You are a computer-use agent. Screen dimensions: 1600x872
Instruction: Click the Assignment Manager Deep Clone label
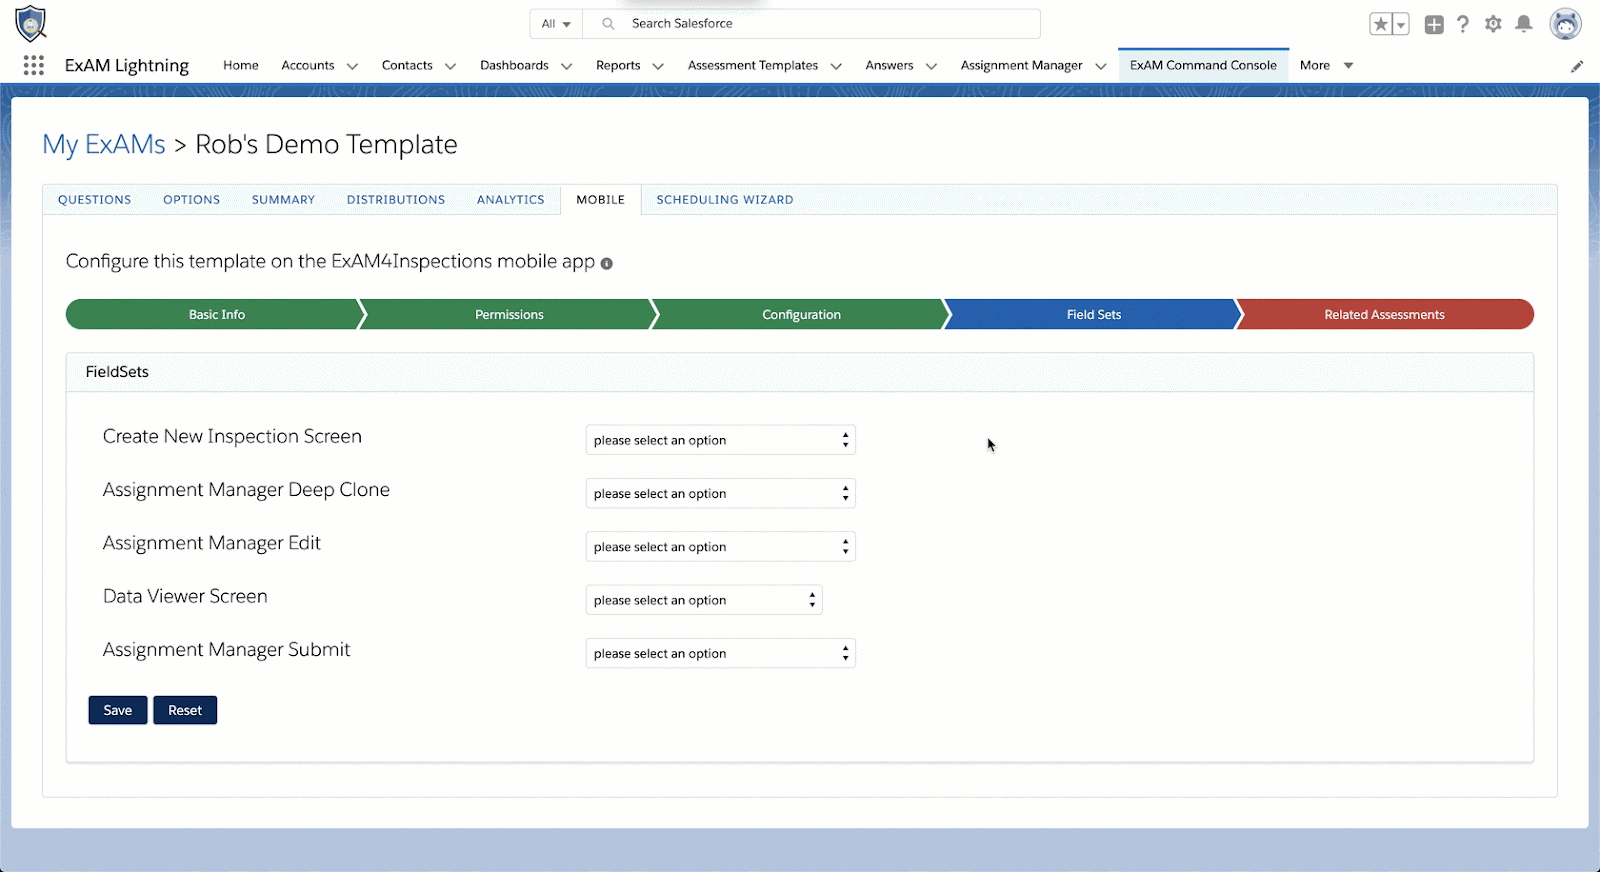pyautogui.click(x=246, y=490)
